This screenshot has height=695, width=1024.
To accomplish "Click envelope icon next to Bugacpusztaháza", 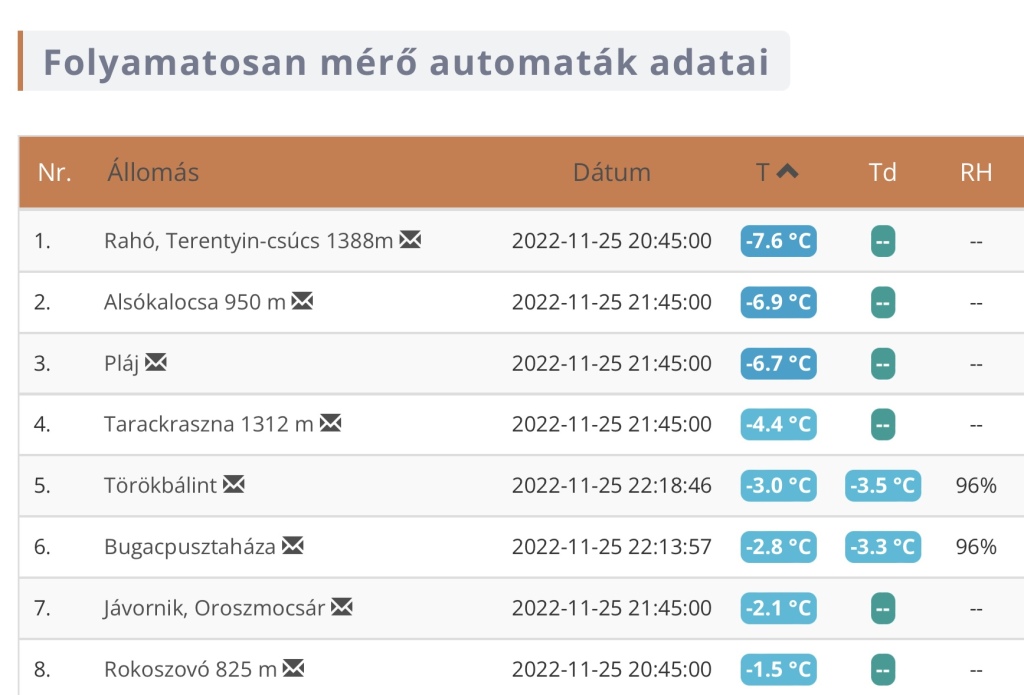I will point(292,546).
